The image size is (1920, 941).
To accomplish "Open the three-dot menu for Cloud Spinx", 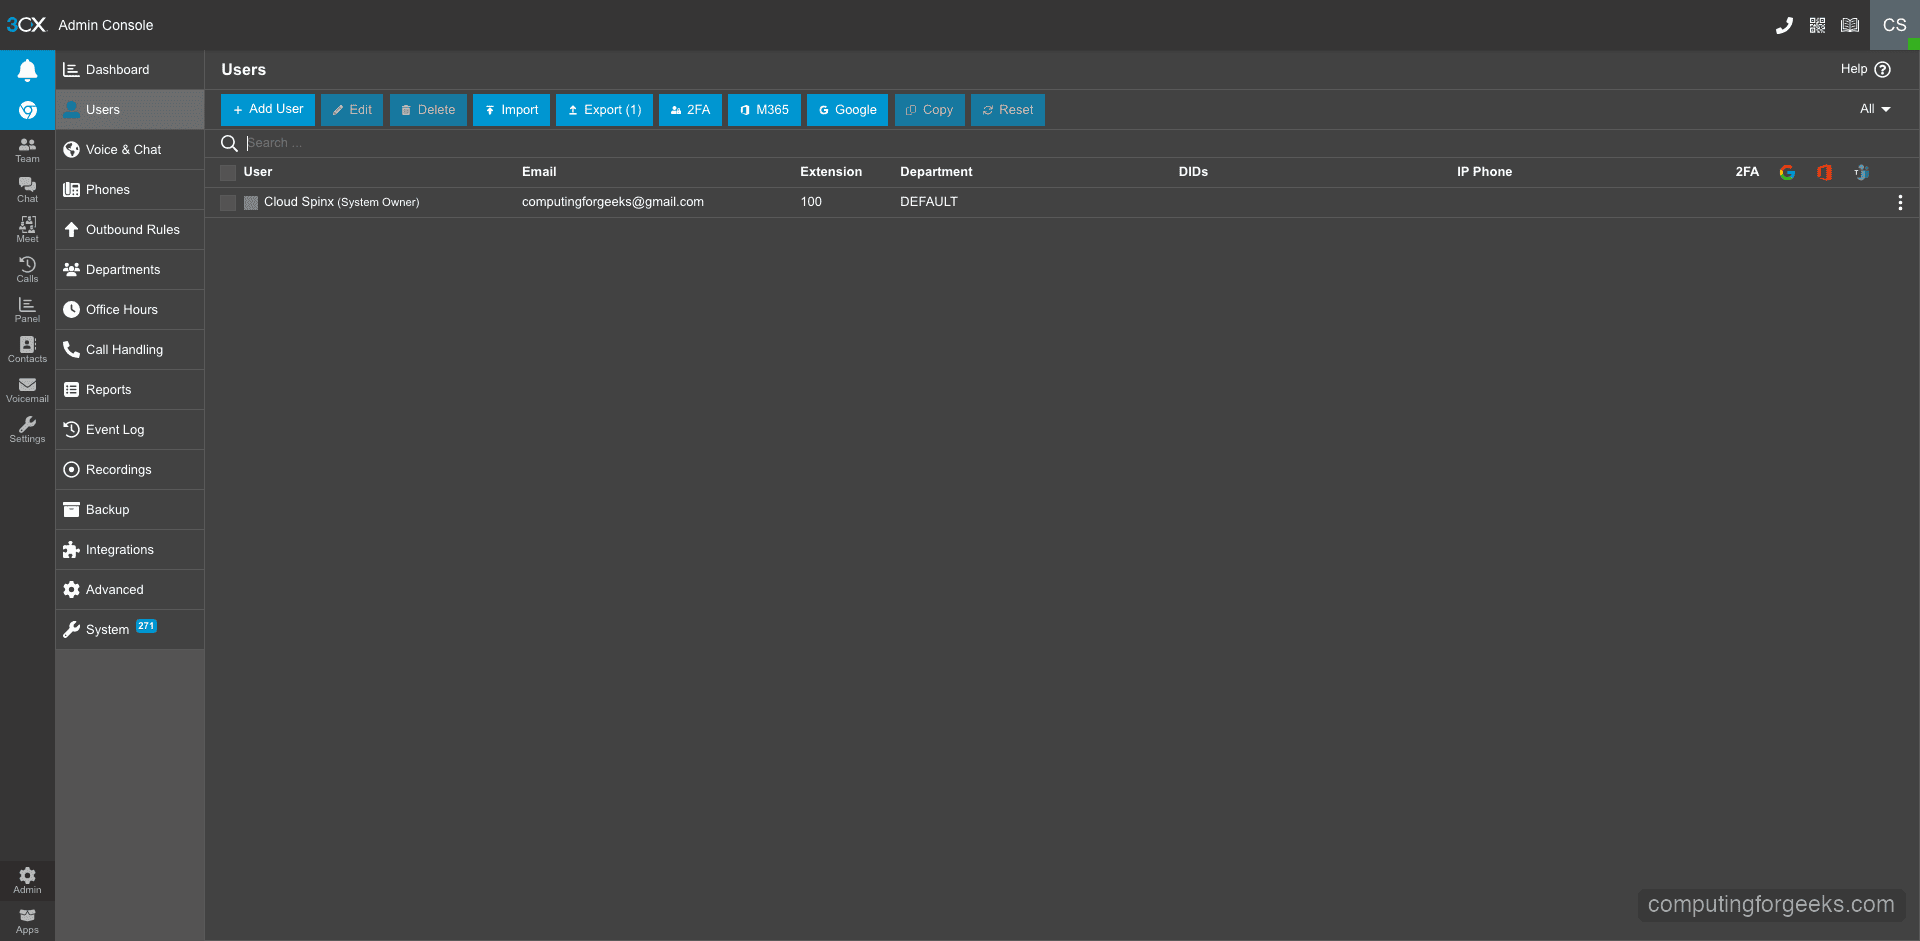I will pyautogui.click(x=1901, y=202).
